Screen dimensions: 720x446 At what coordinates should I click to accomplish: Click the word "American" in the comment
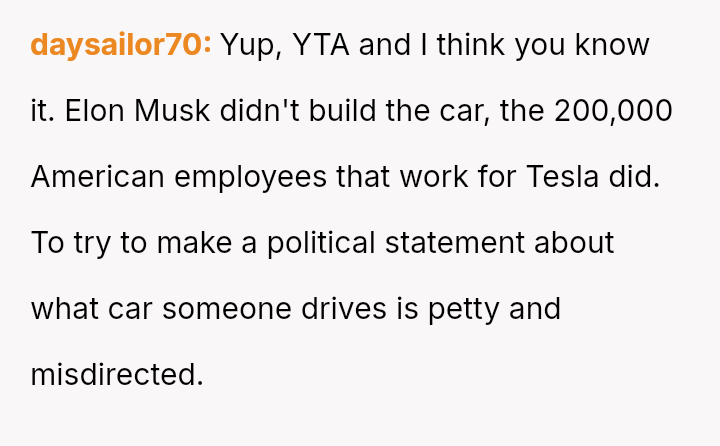[x=97, y=177]
